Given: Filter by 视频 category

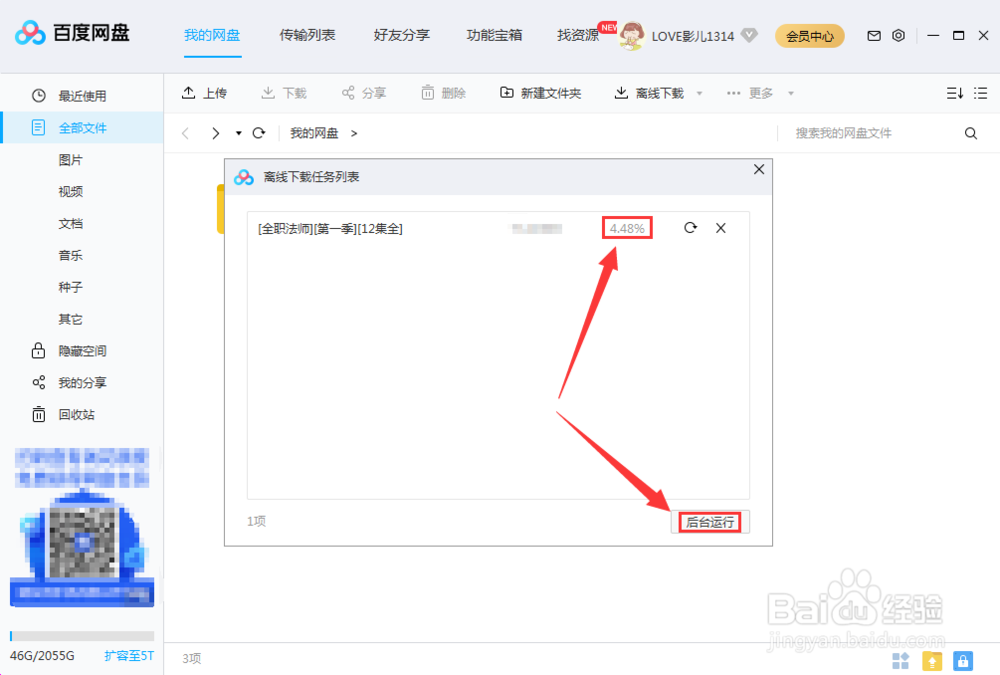Looking at the screenshot, I should pyautogui.click(x=71, y=191).
